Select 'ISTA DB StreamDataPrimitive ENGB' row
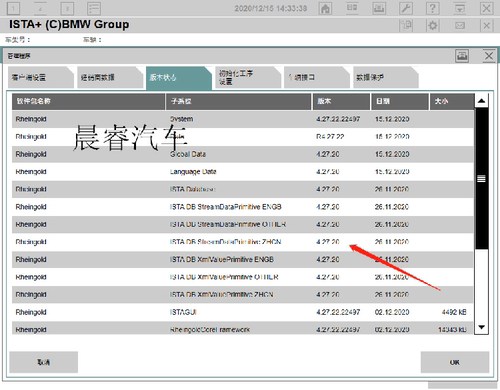 (243, 207)
